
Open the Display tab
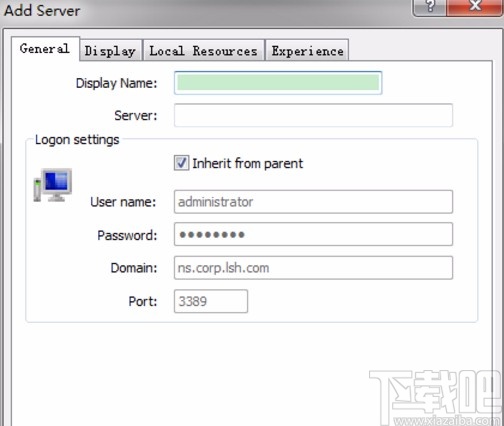pos(110,51)
